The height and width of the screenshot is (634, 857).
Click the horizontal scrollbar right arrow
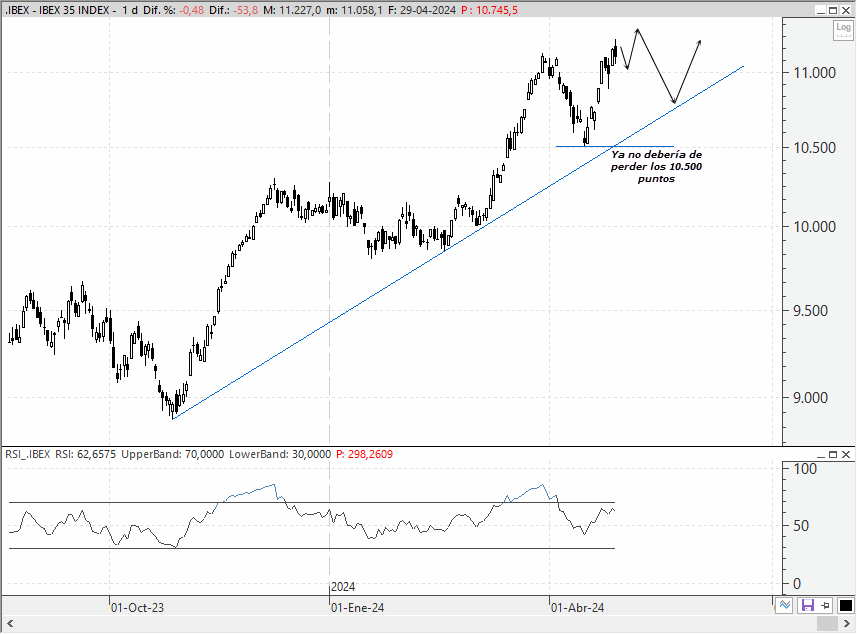coord(847,624)
